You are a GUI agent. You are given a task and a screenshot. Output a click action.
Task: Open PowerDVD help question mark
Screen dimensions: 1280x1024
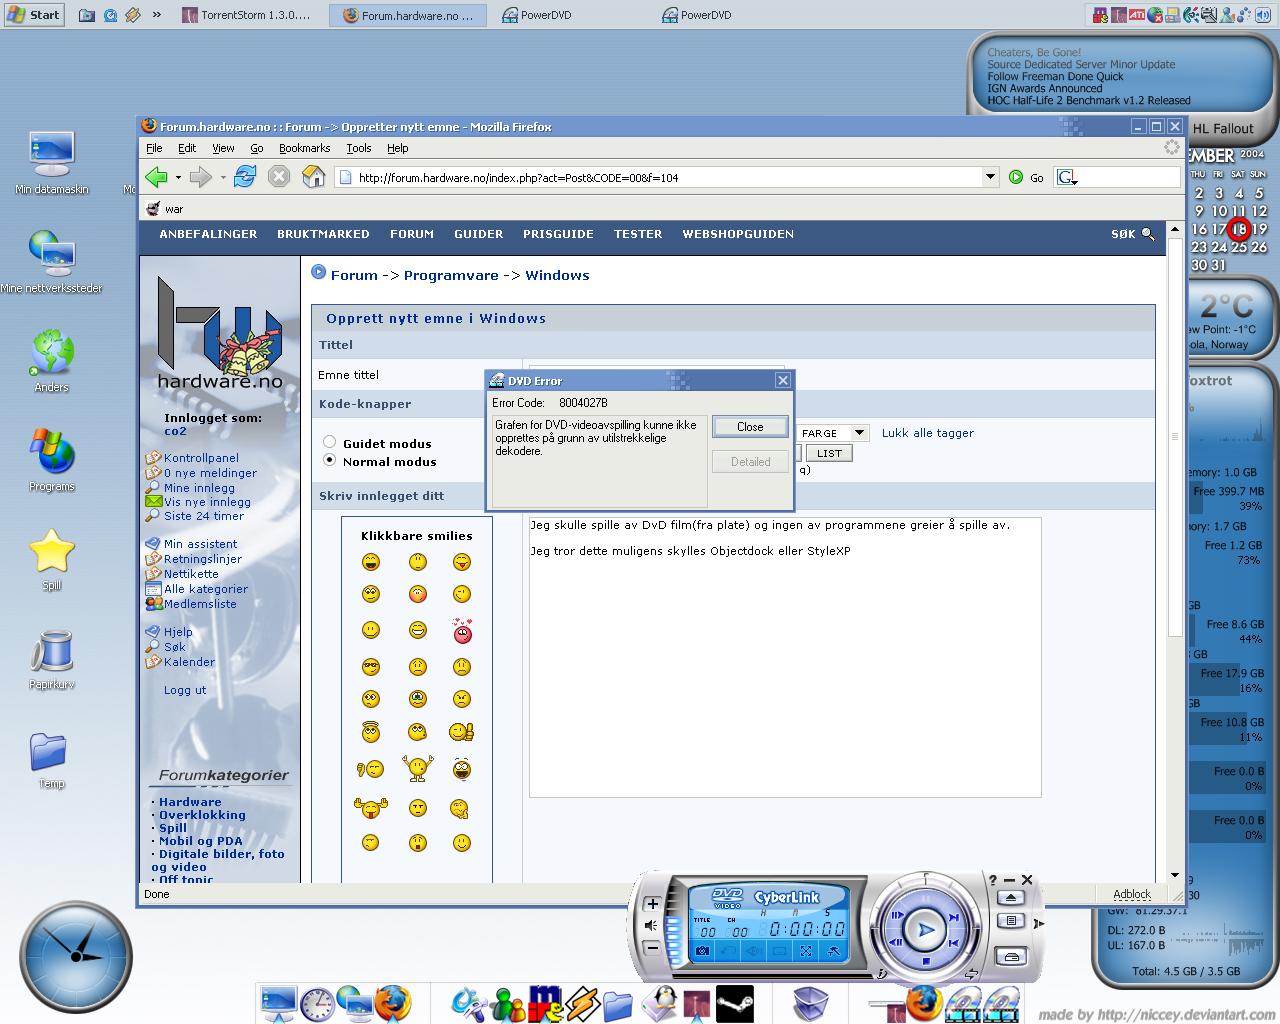(992, 880)
